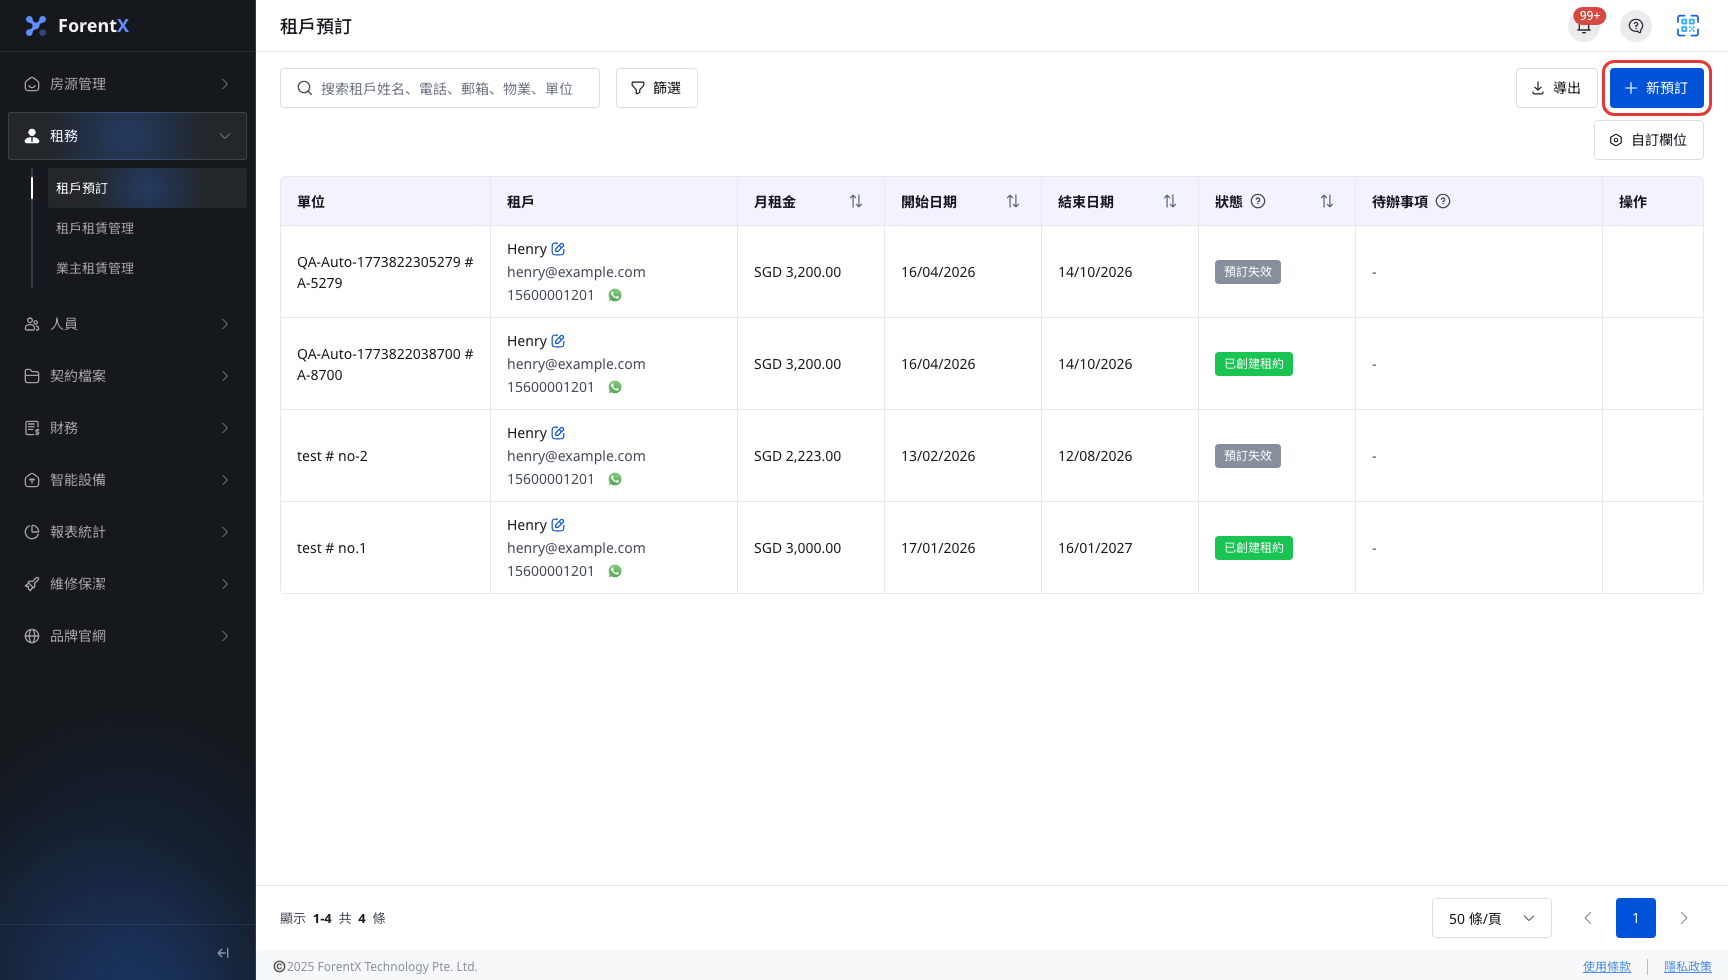This screenshot has height=980, width=1728.
Task: Edit tenant Henry in test # no-2 row
Action: (x=558, y=432)
